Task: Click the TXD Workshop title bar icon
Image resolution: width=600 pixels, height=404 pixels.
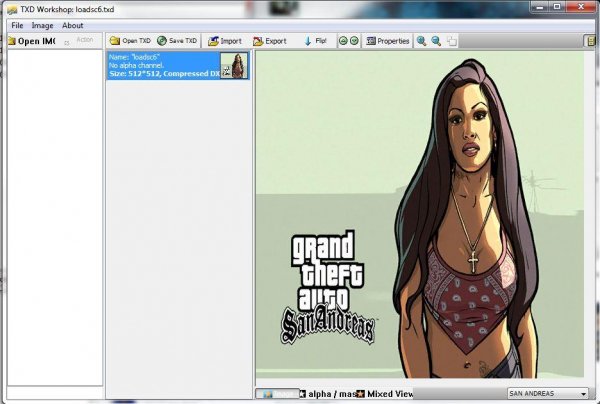Action: click(x=12, y=10)
